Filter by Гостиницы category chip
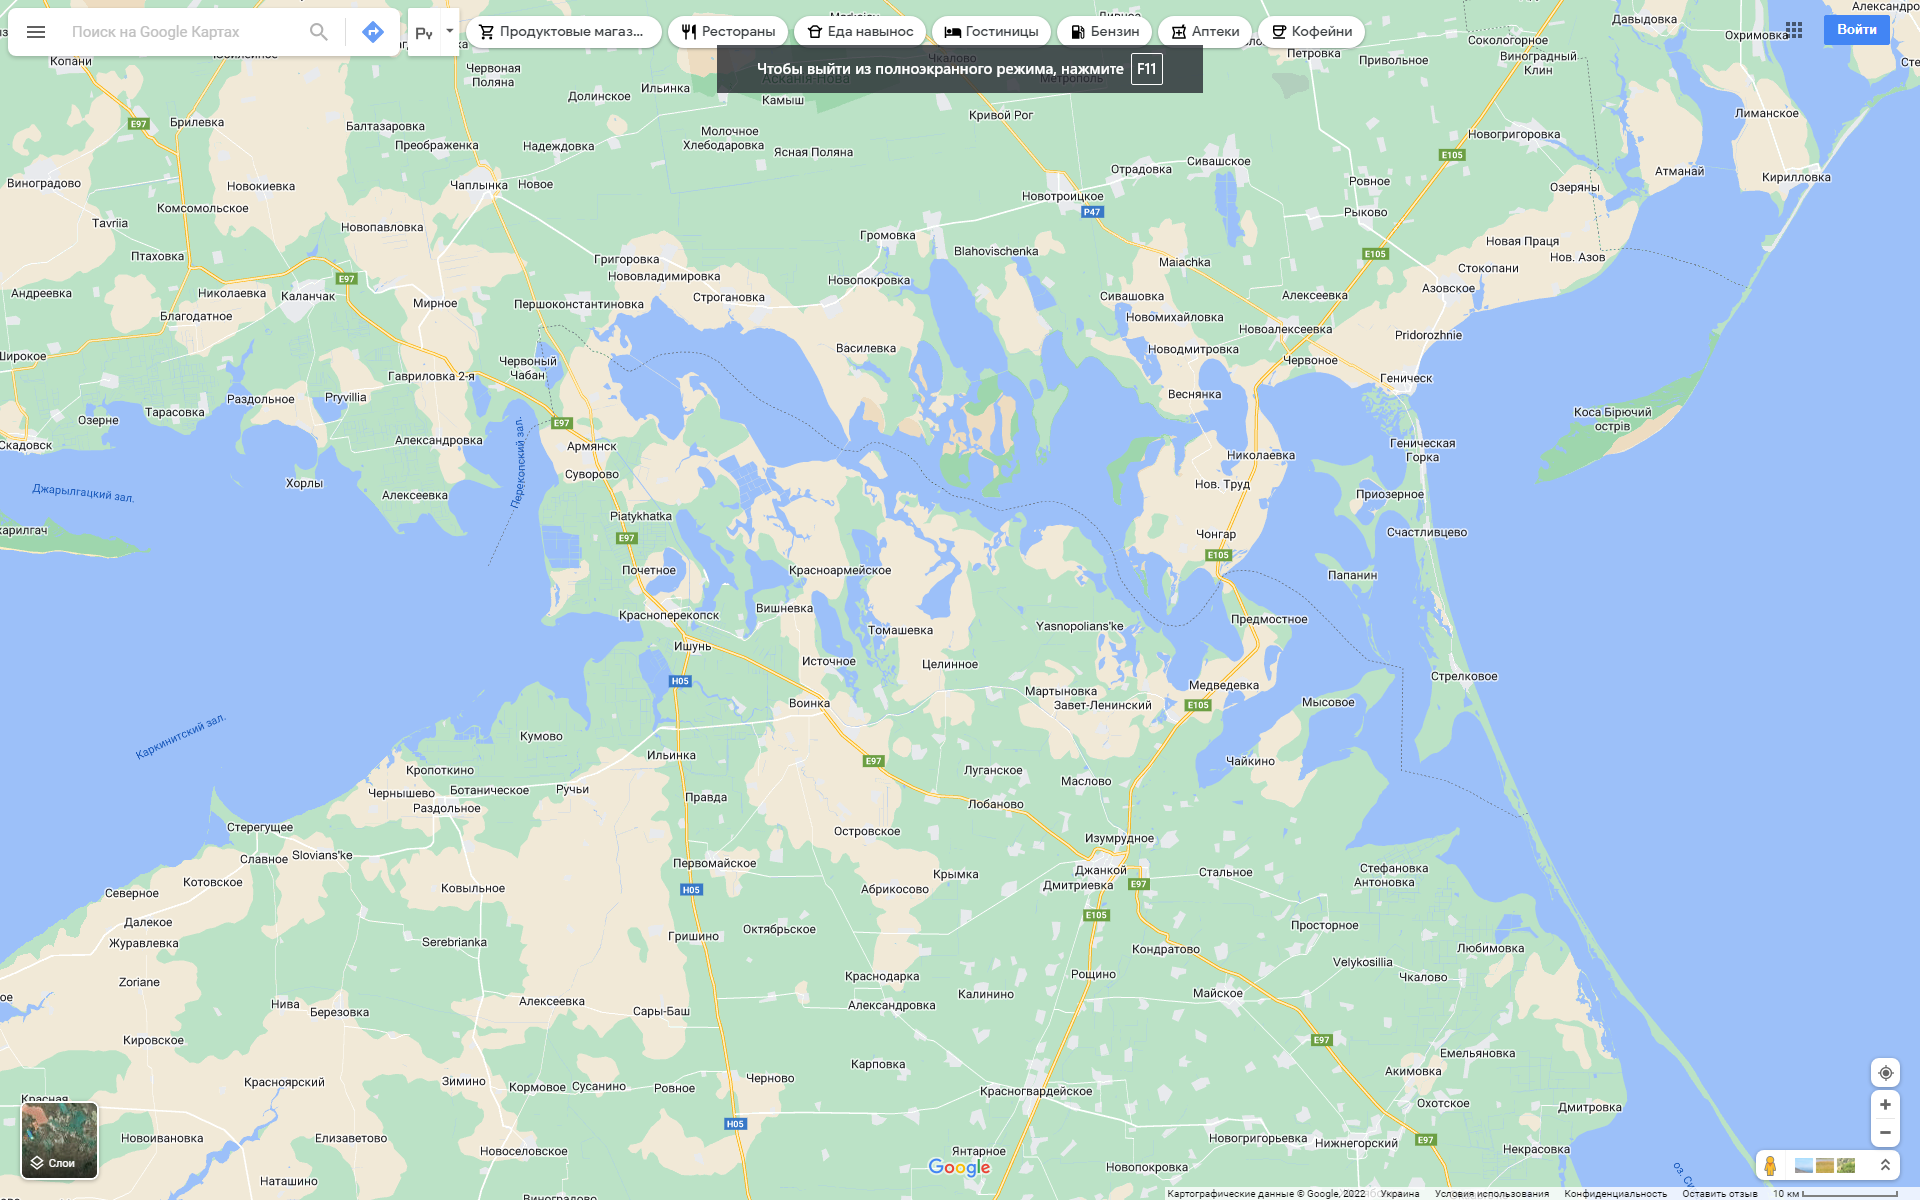The width and height of the screenshot is (1920, 1200). click(x=991, y=32)
